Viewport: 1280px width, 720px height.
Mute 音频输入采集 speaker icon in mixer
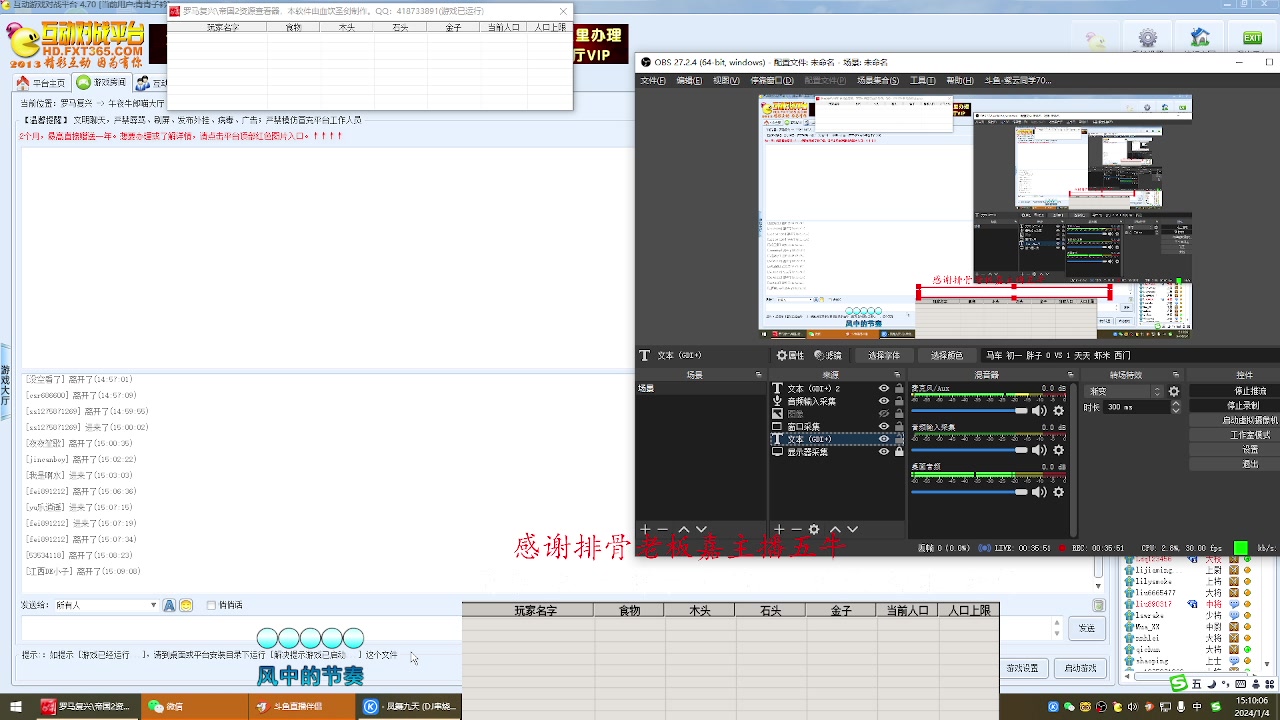point(1039,450)
